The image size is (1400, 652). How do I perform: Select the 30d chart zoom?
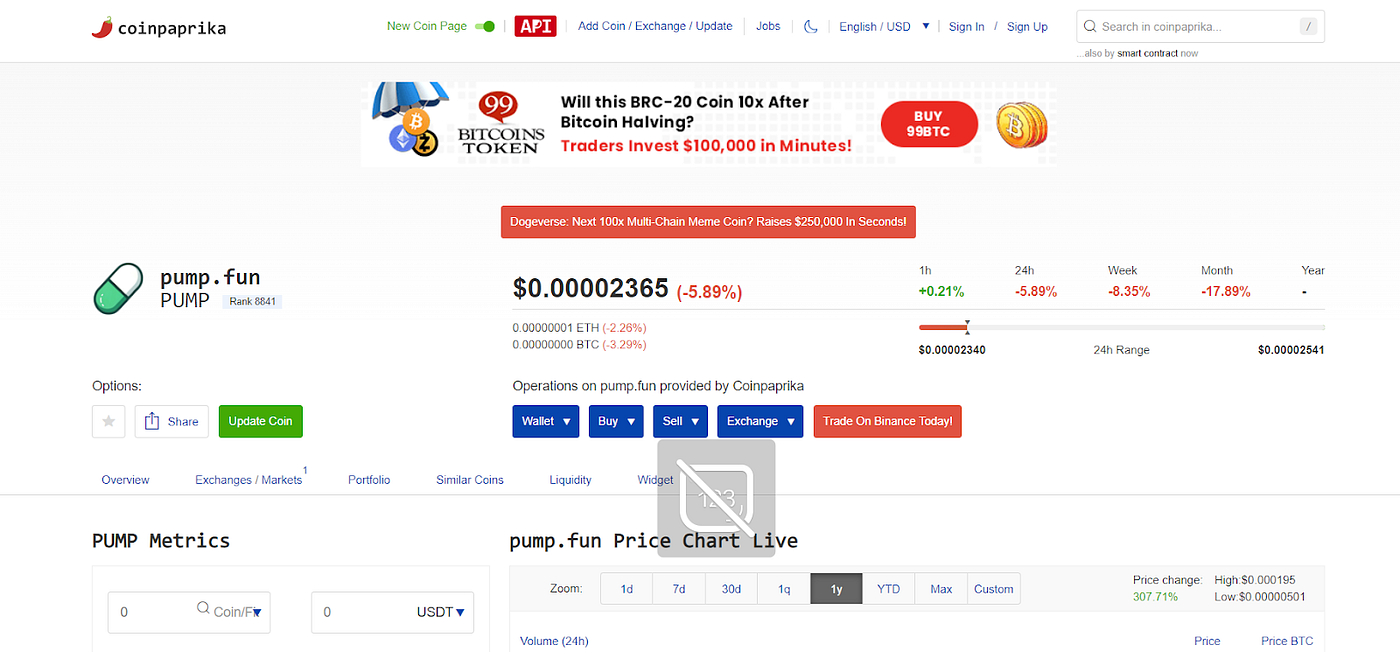(x=731, y=589)
